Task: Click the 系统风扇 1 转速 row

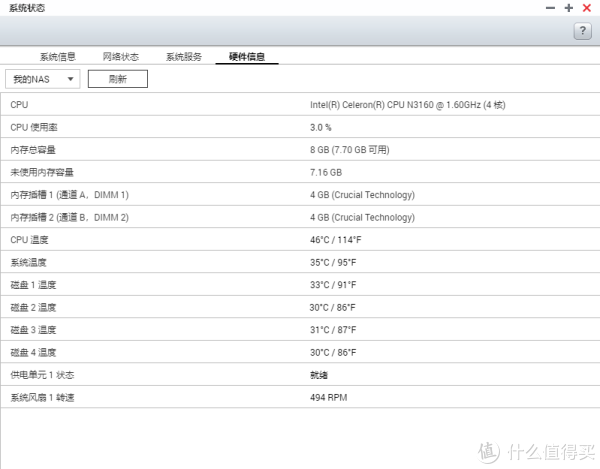Action: [300, 397]
